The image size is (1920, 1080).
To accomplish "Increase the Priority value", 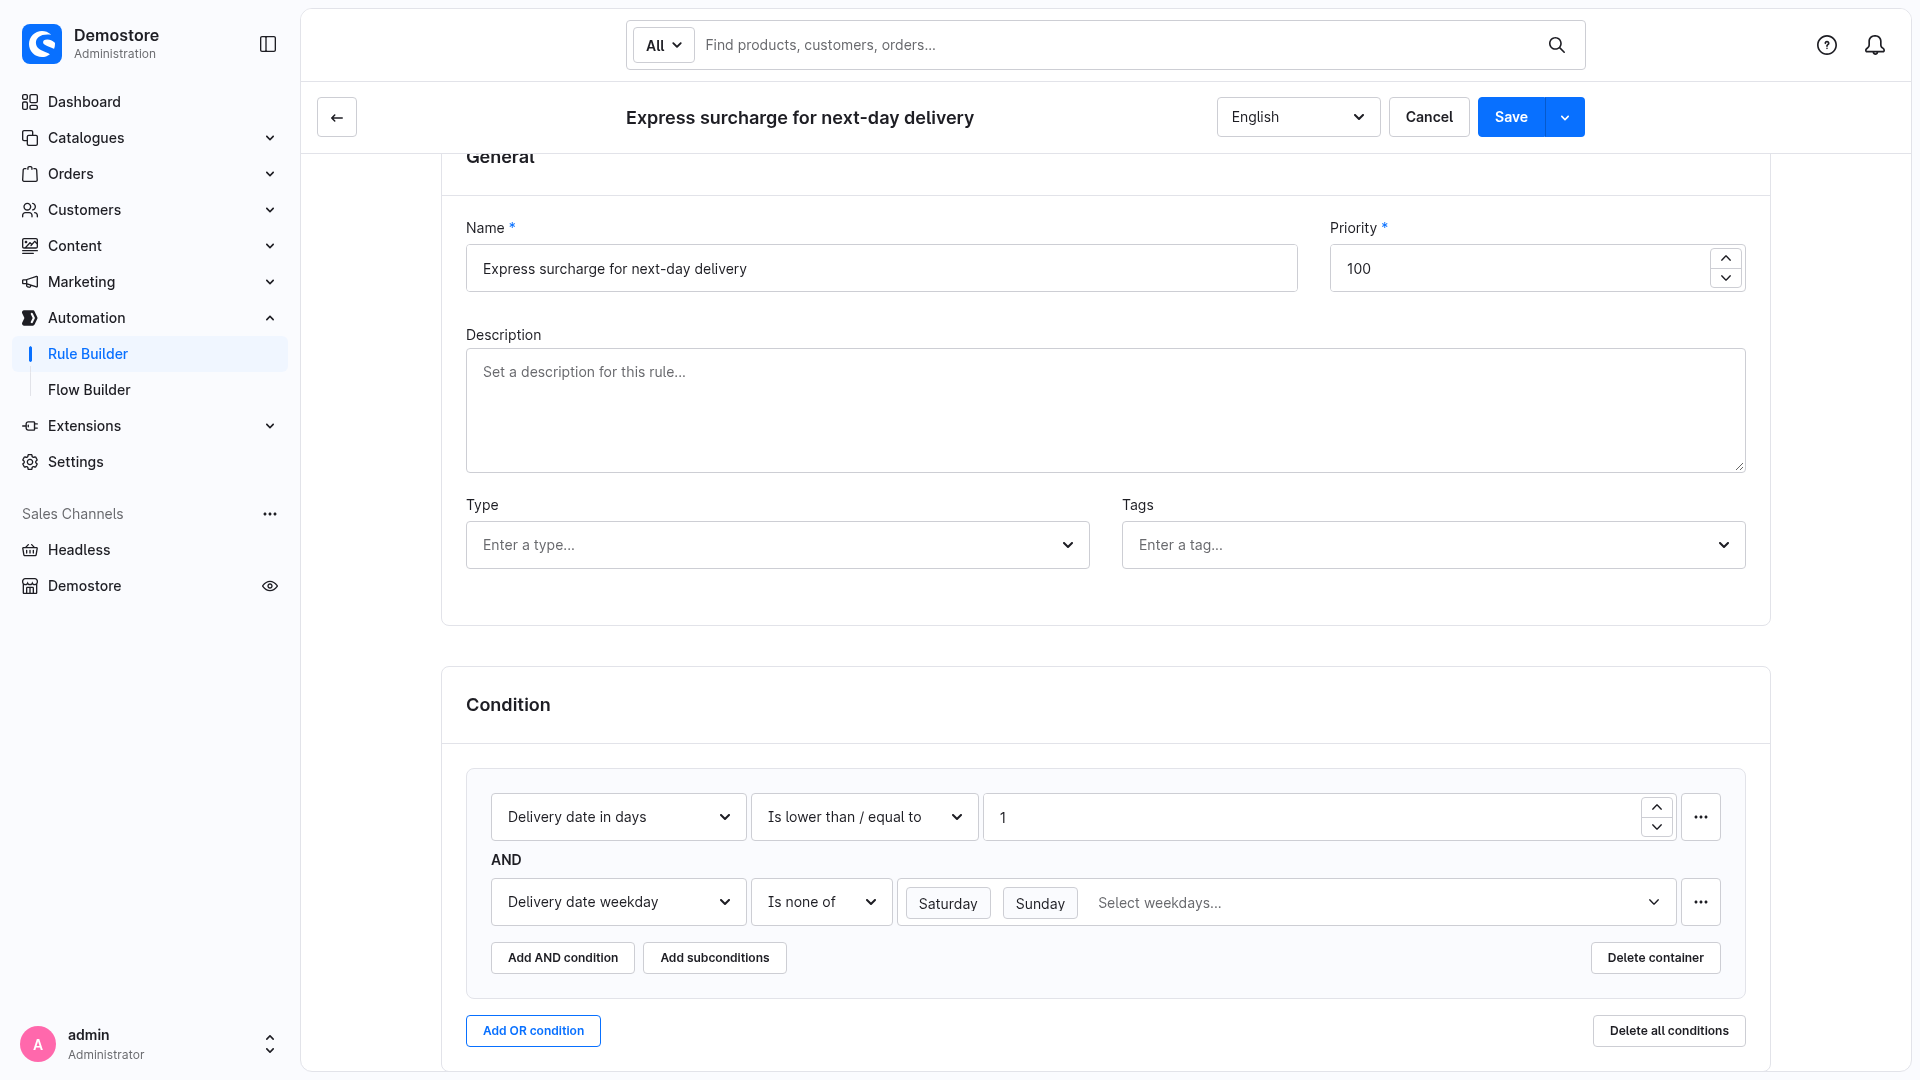I will 1726,258.
